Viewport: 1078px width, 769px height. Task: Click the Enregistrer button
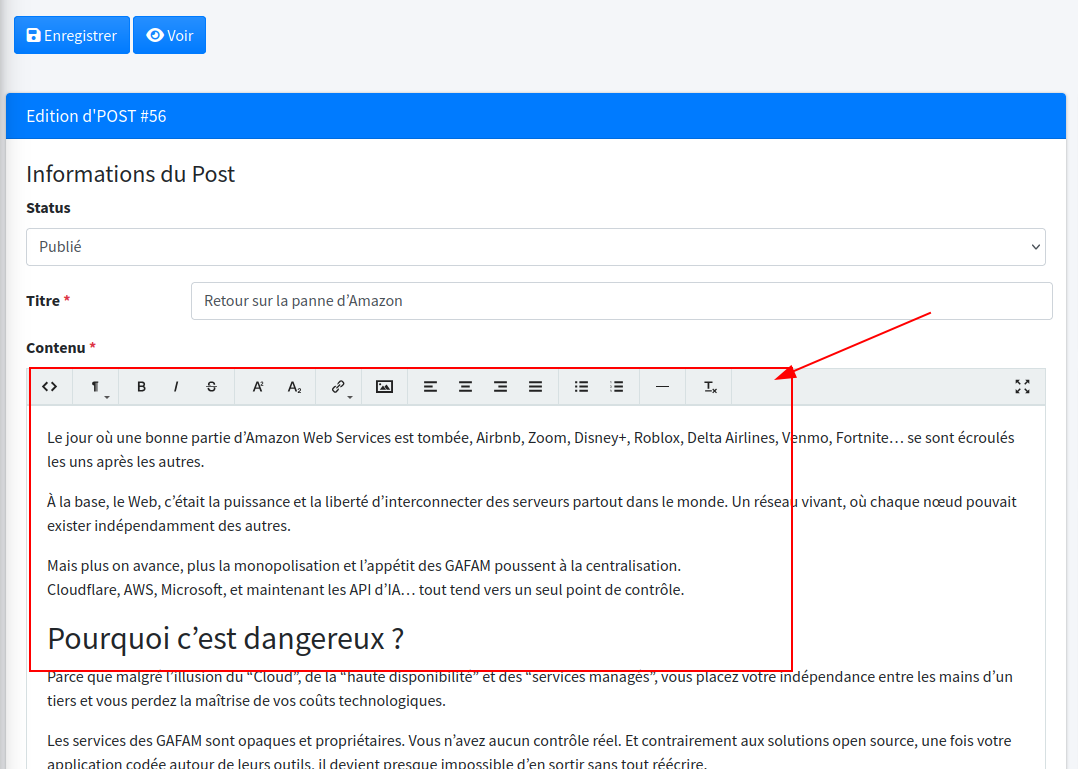[x=72, y=35]
